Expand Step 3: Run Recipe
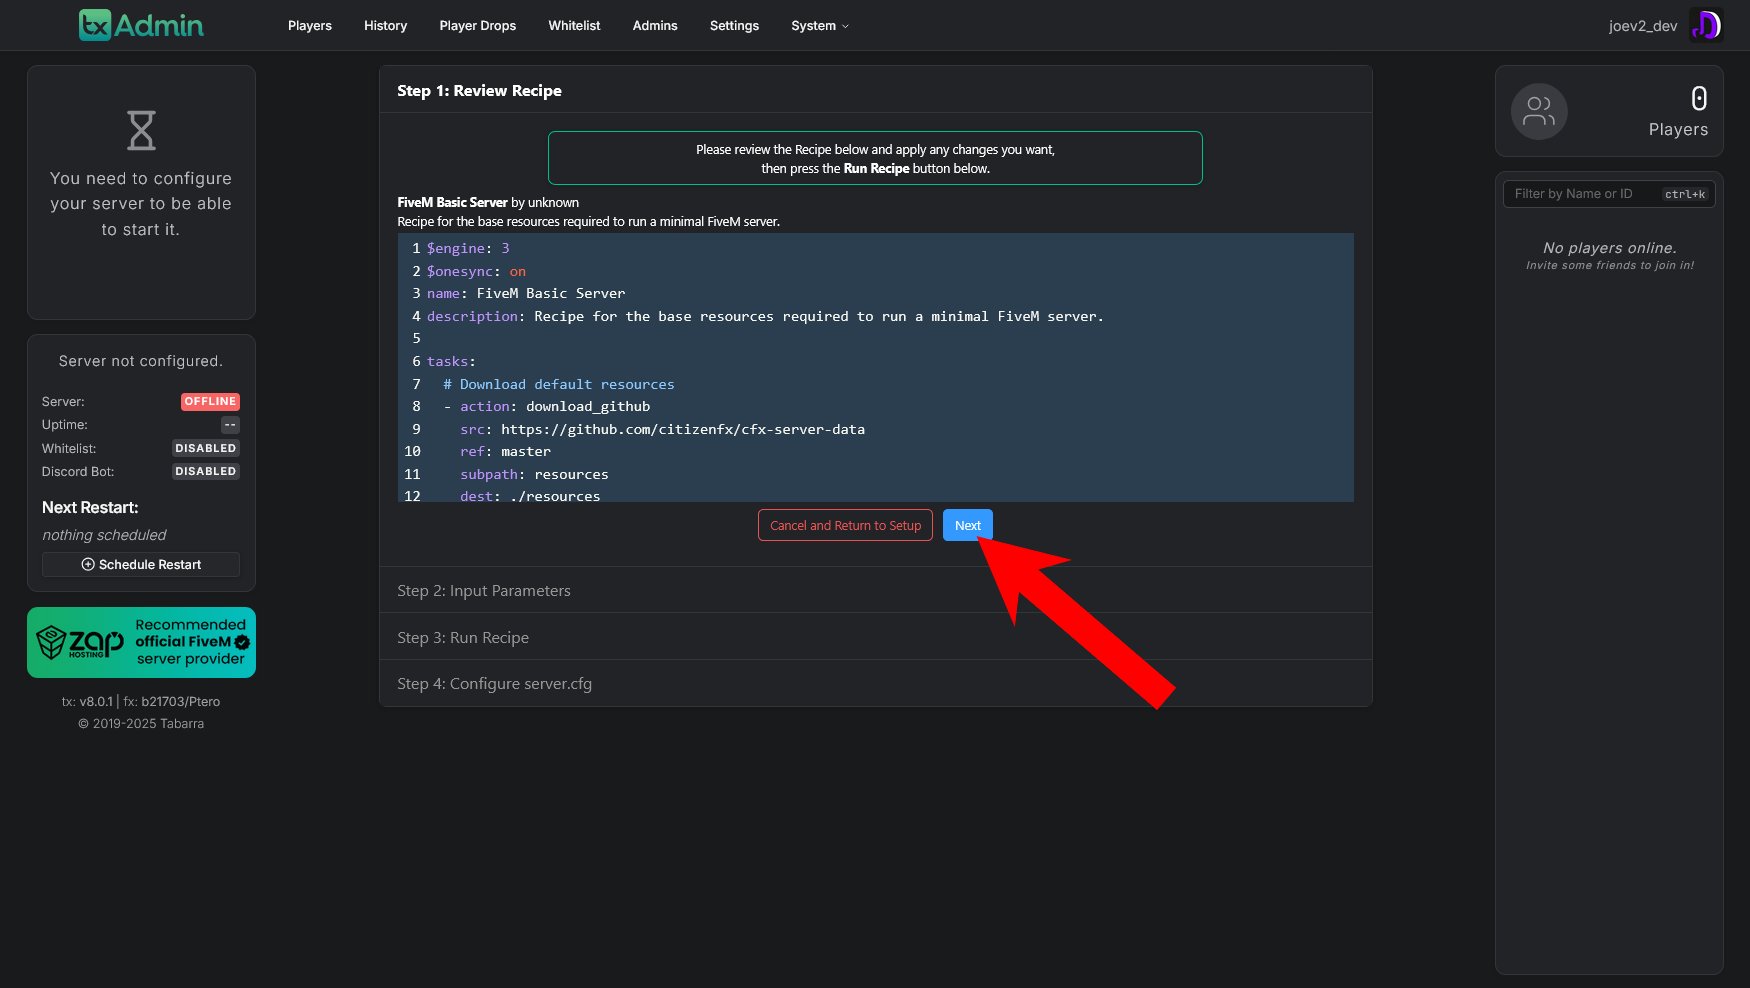 click(875, 637)
